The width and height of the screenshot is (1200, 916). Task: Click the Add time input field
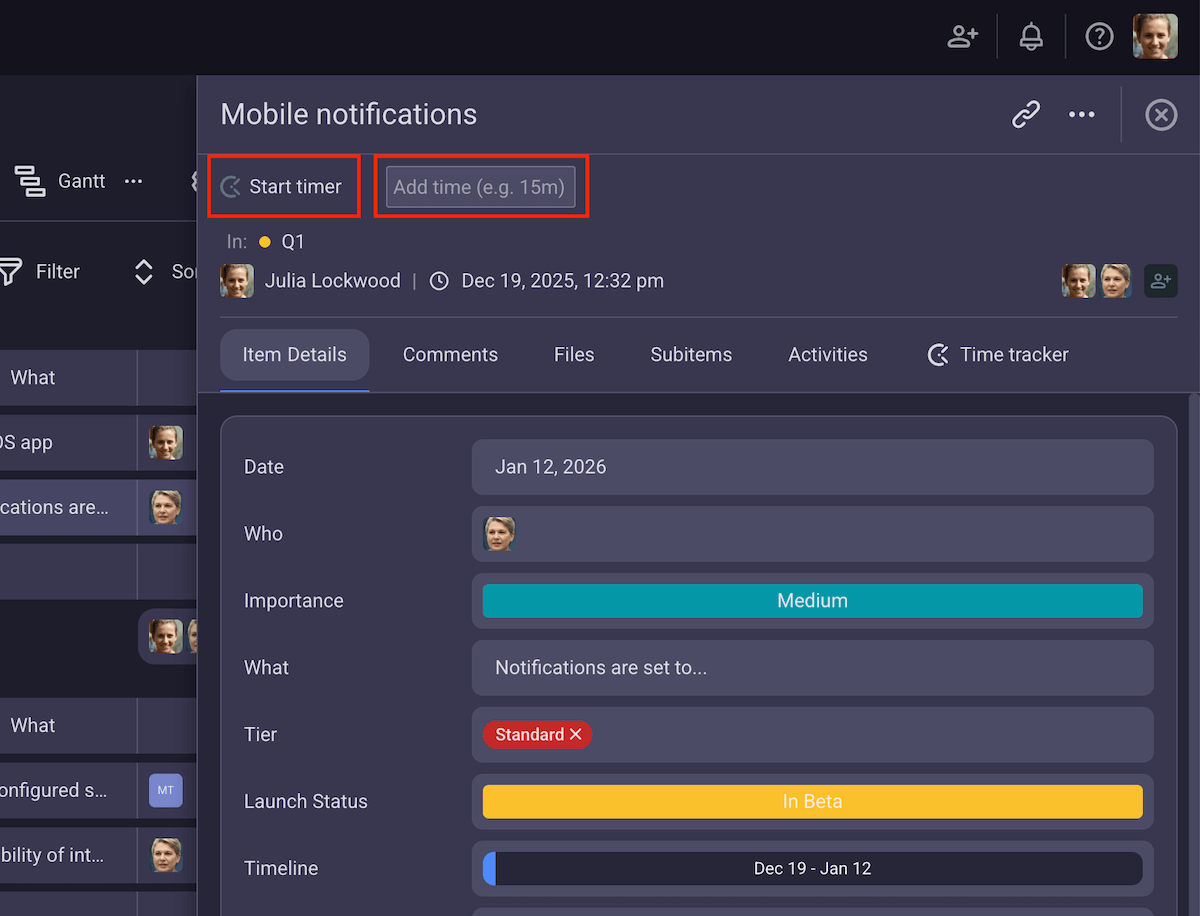pyautogui.click(x=481, y=186)
